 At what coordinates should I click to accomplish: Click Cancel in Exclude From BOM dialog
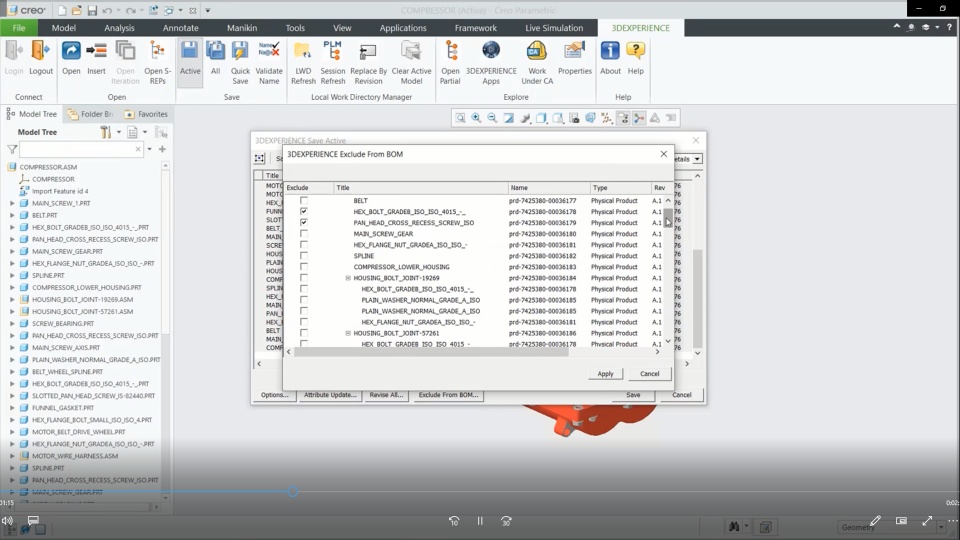click(650, 373)
